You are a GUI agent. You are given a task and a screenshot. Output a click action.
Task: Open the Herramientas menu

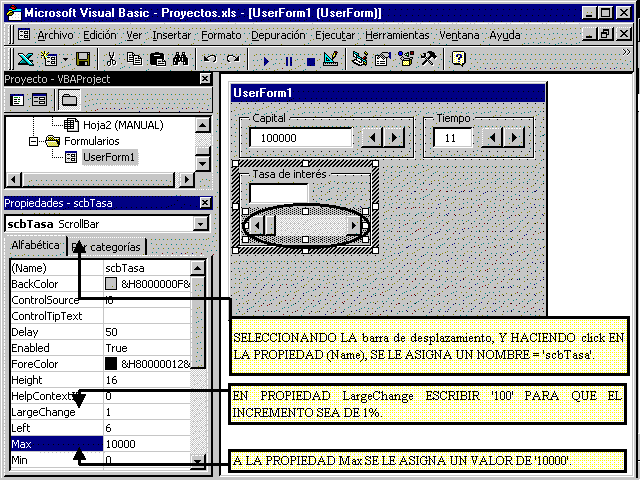397,36
